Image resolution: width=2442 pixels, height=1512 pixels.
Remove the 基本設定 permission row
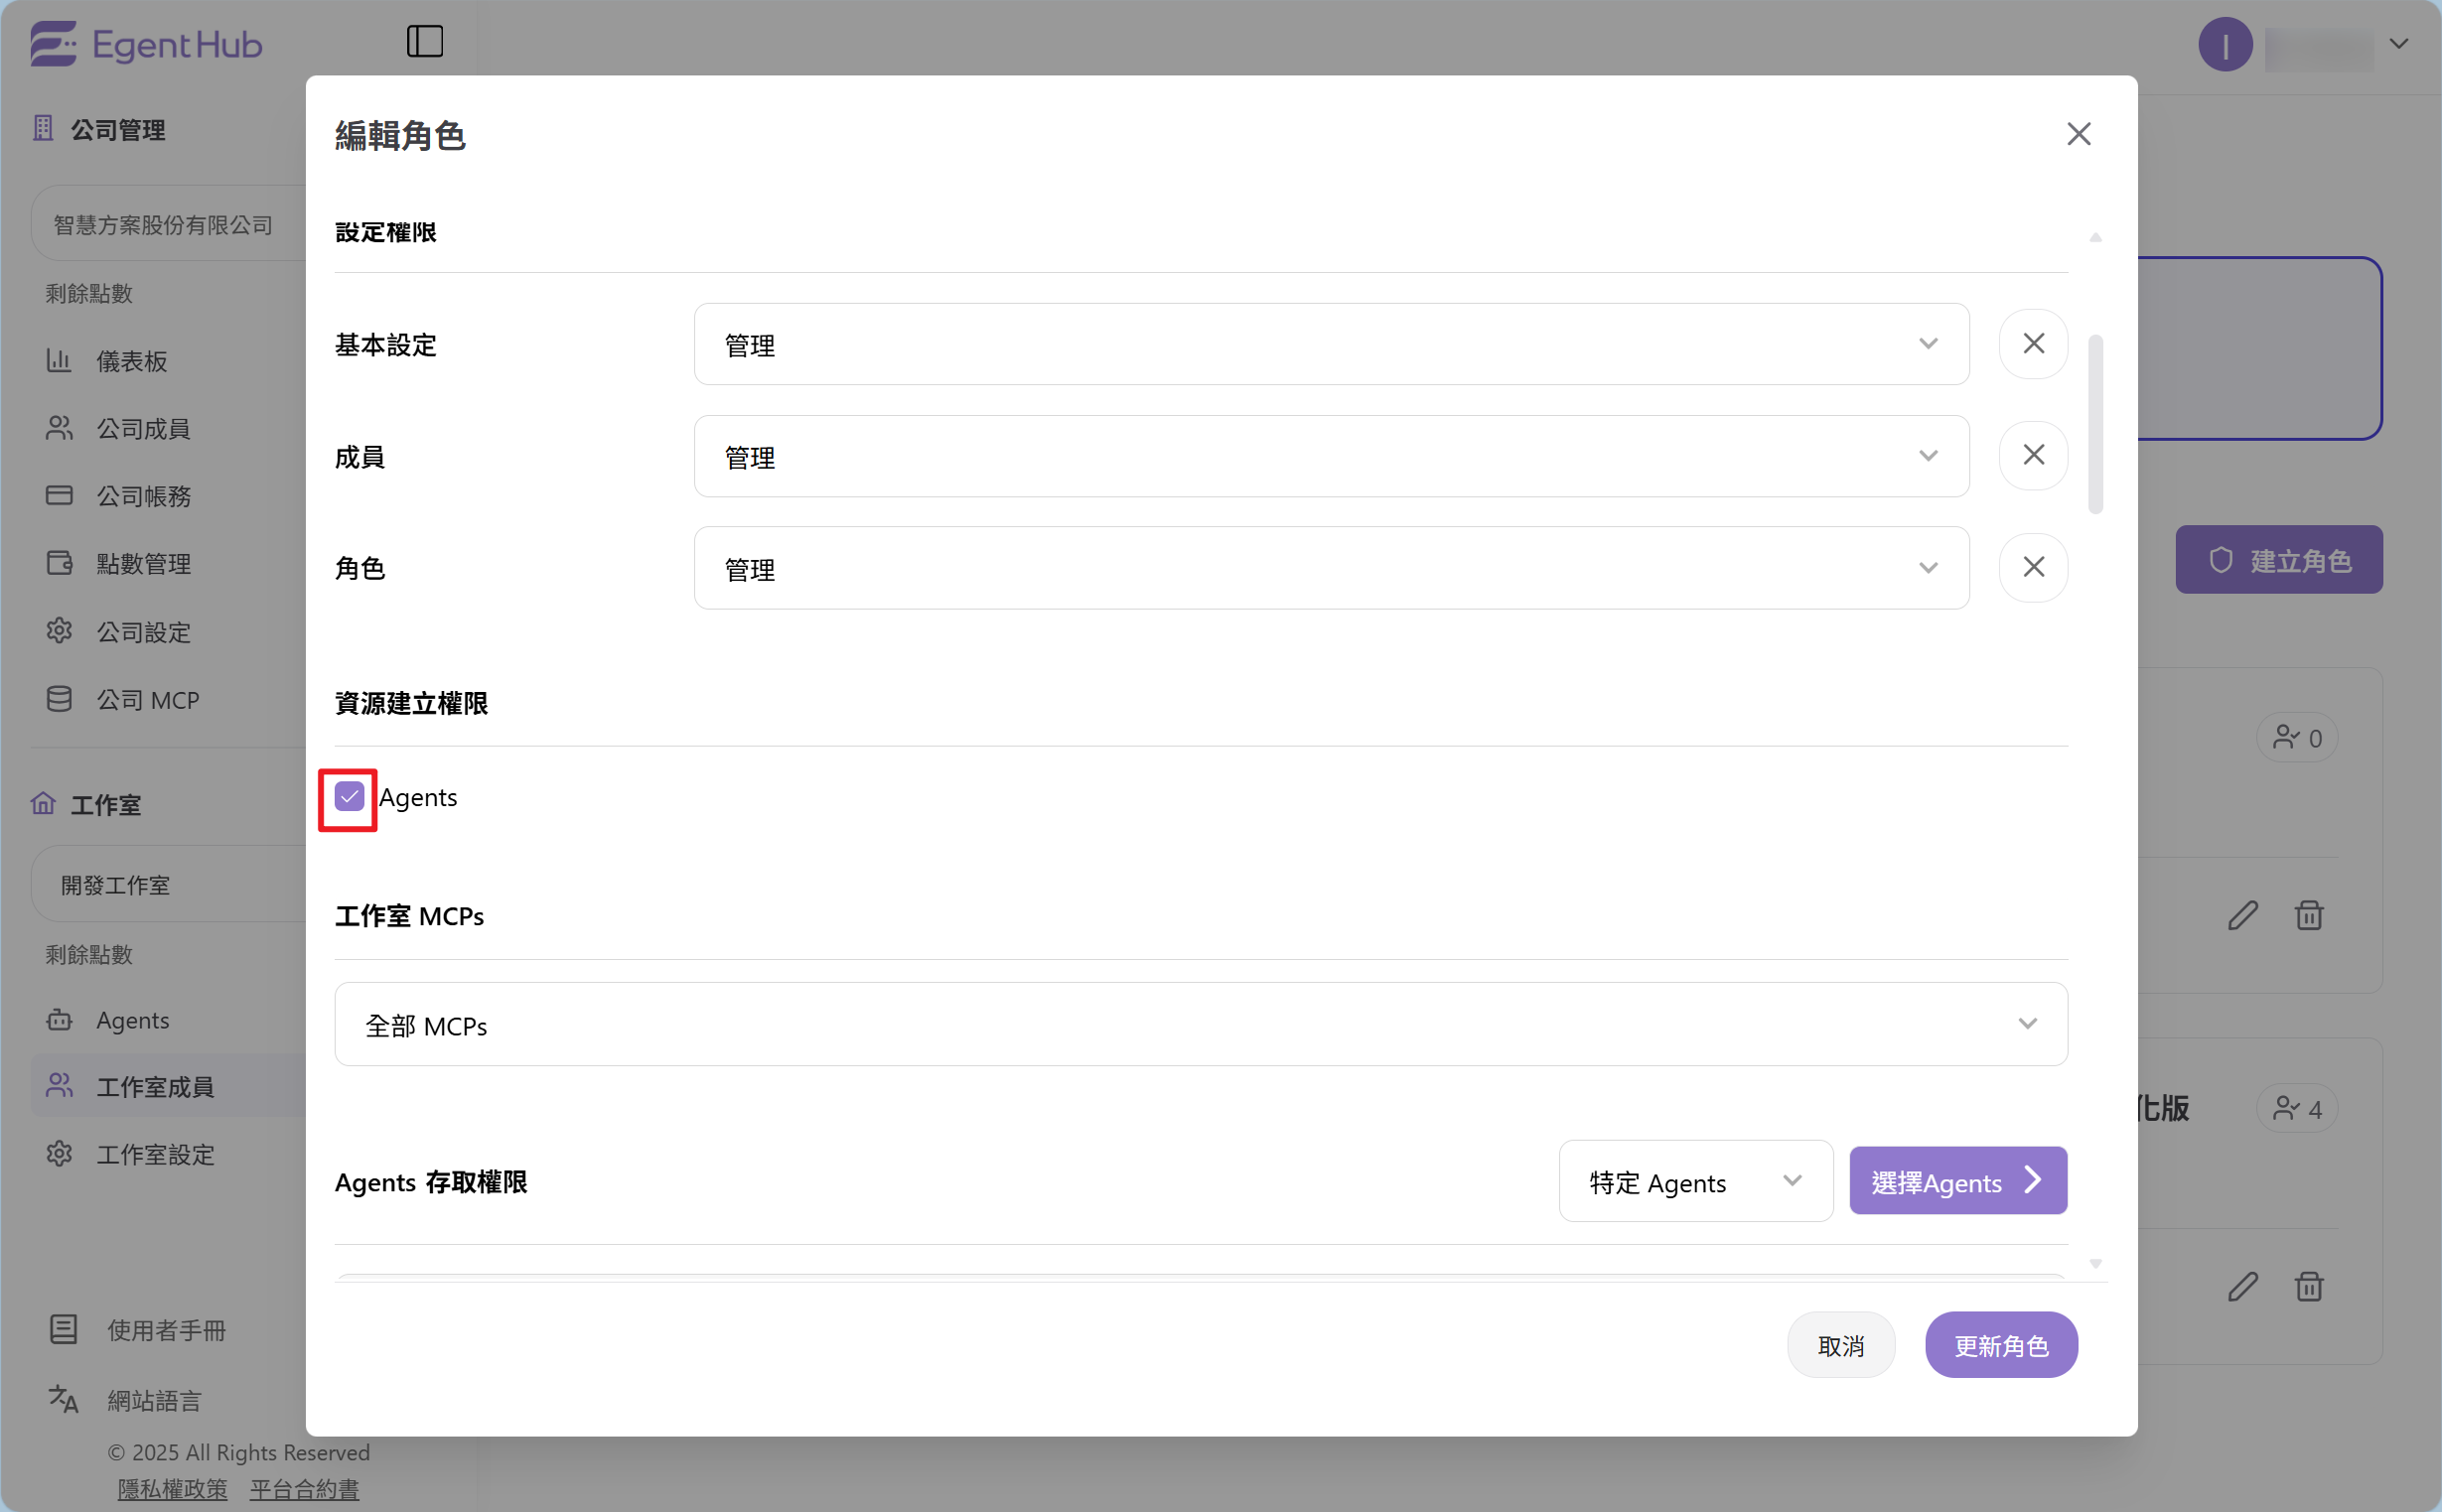pos(2032,344)
